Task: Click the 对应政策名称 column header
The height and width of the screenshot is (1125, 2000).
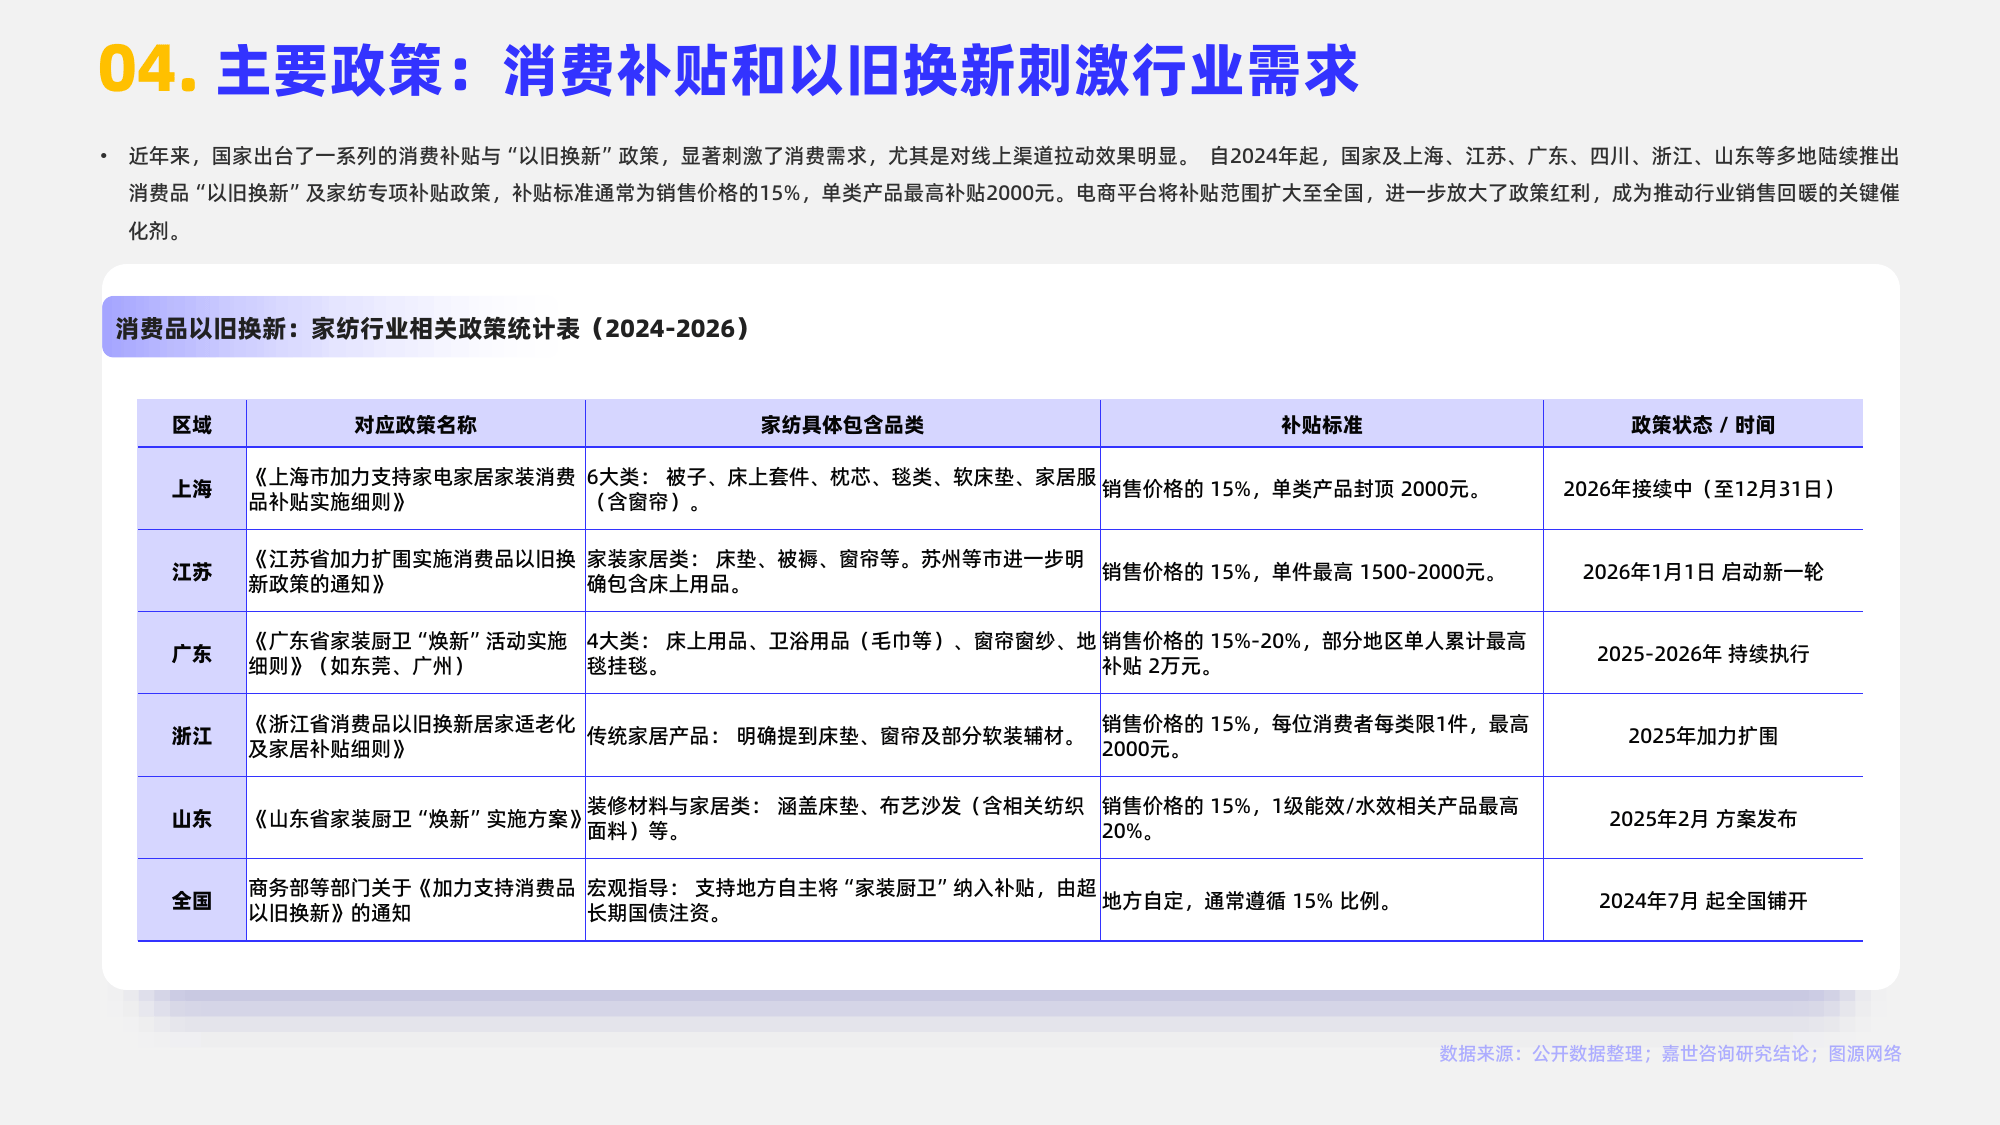Action: click(x=415, y=425)
